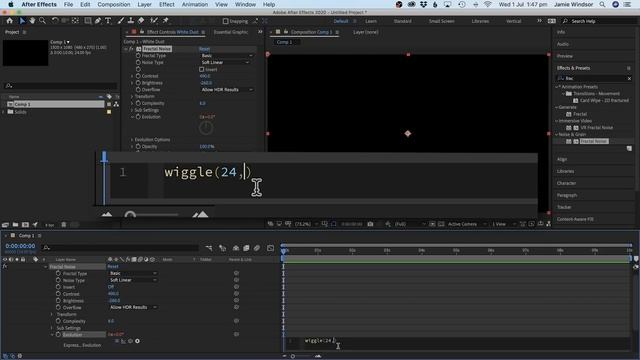Viewport: 640px width, 360px height.
Task: Click the Draft 3D icon in timeline
Action: [222, 248]
